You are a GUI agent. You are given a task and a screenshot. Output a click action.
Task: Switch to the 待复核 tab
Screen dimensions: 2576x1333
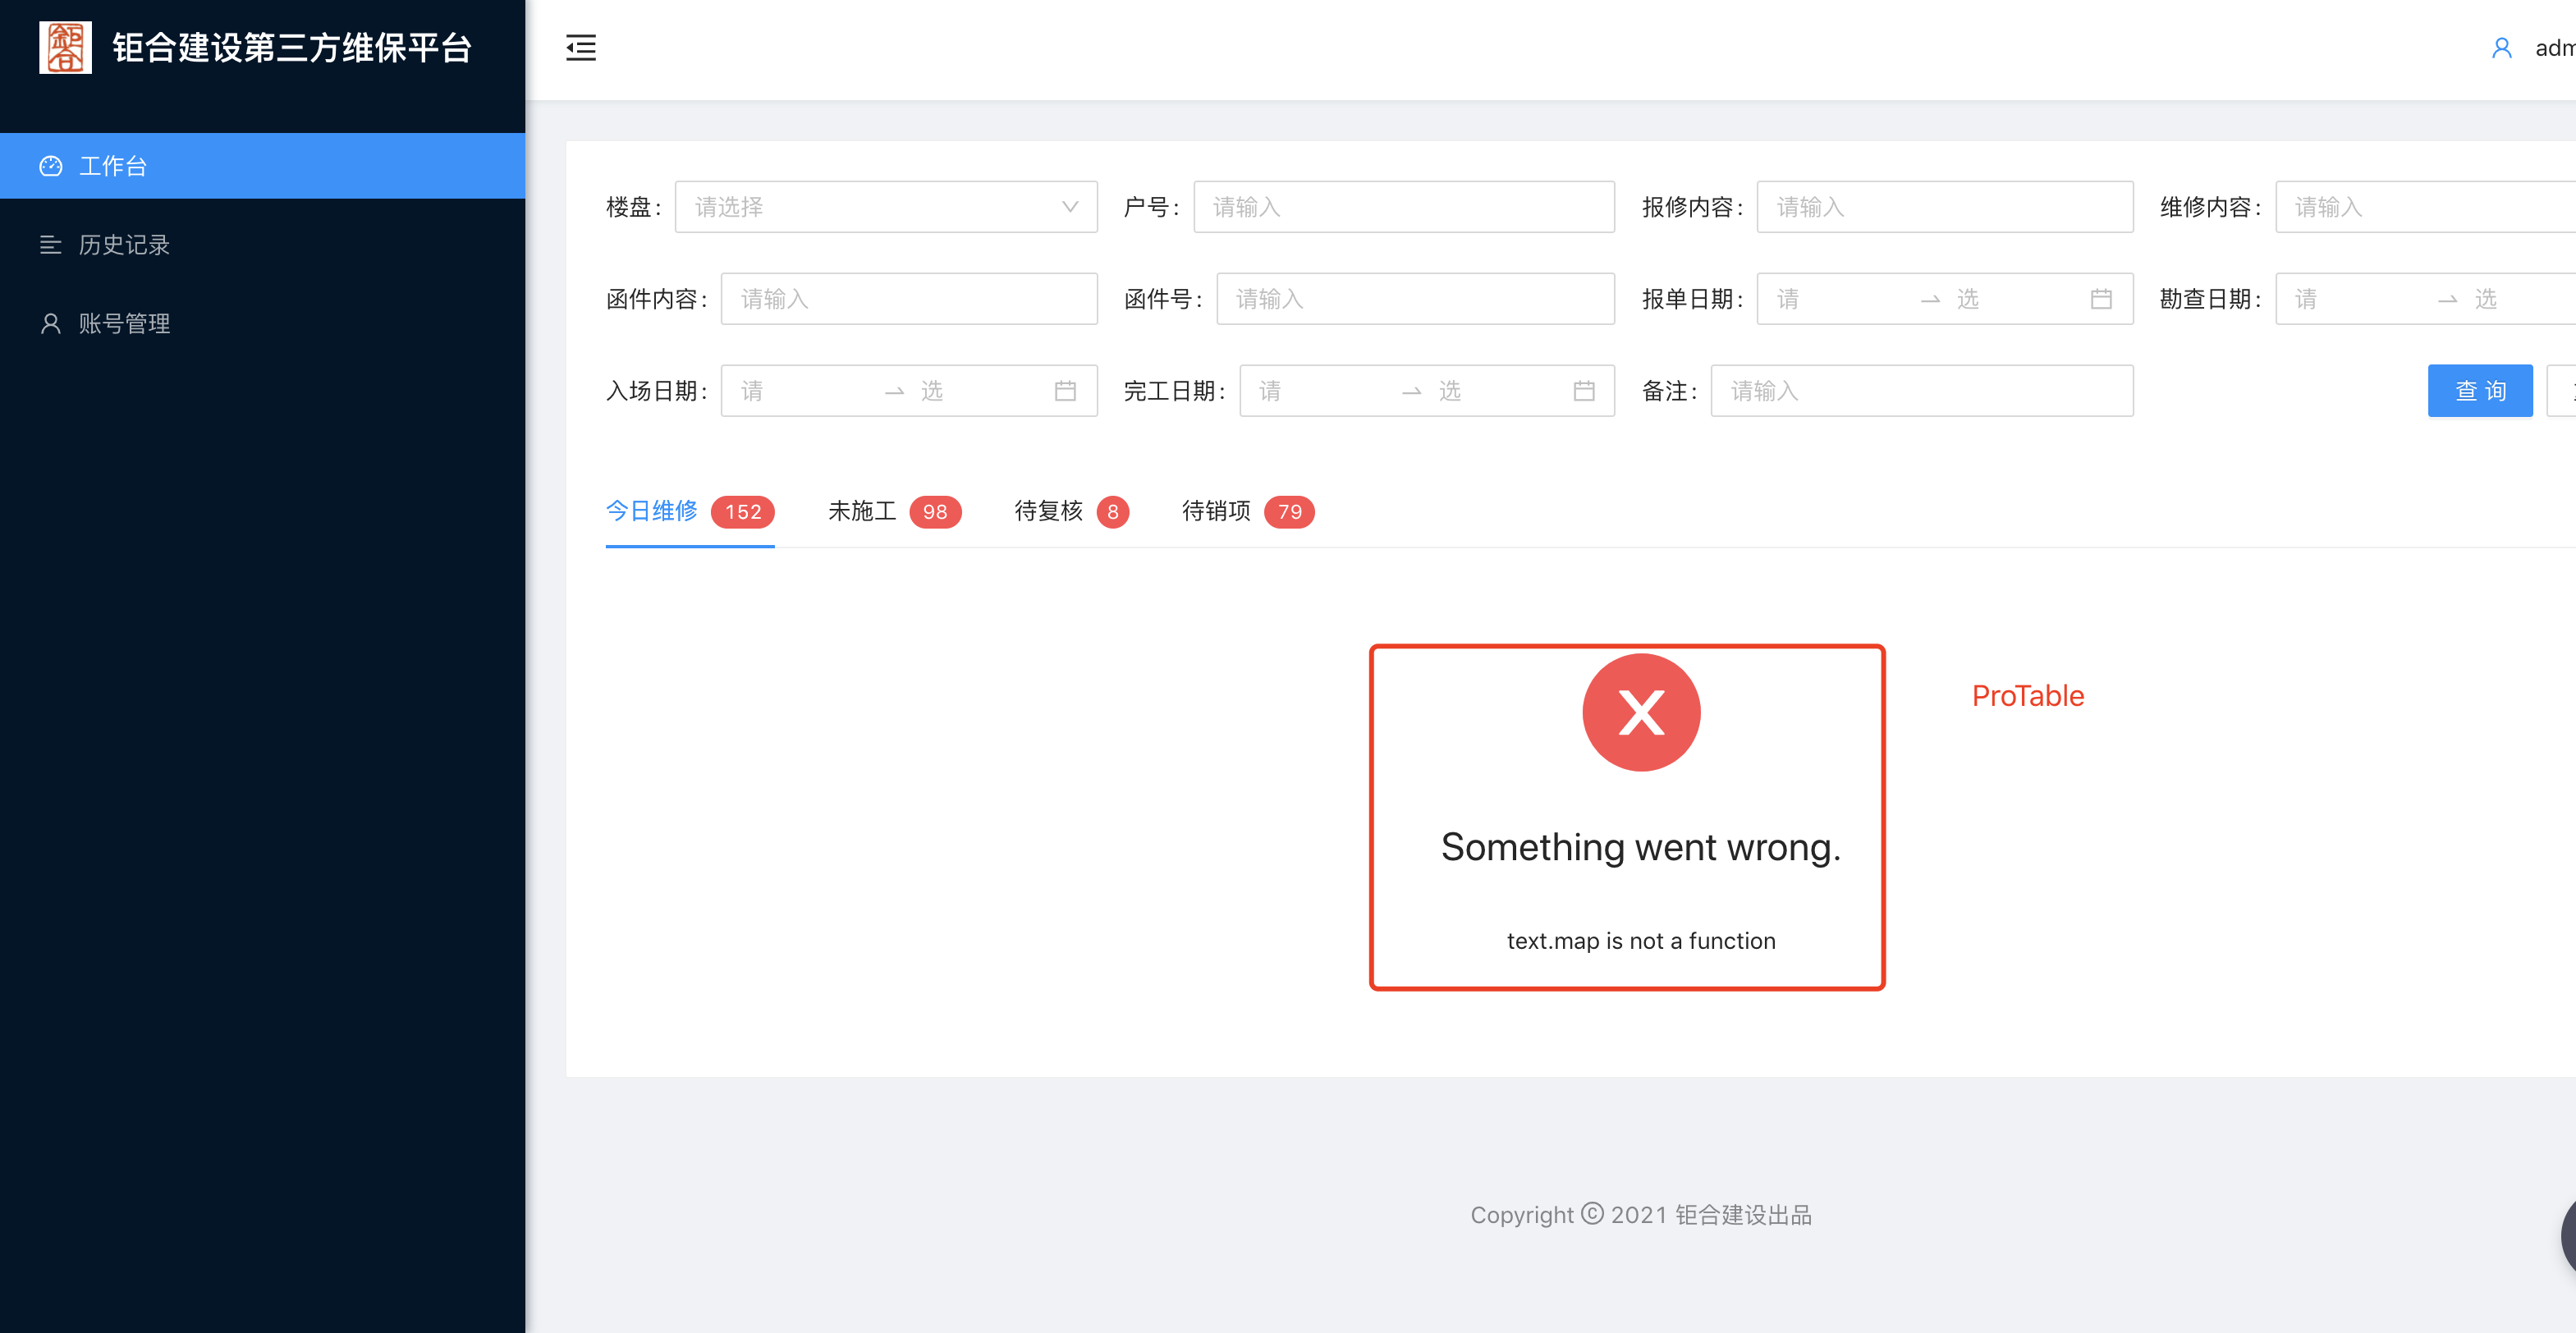[1047, 511]
